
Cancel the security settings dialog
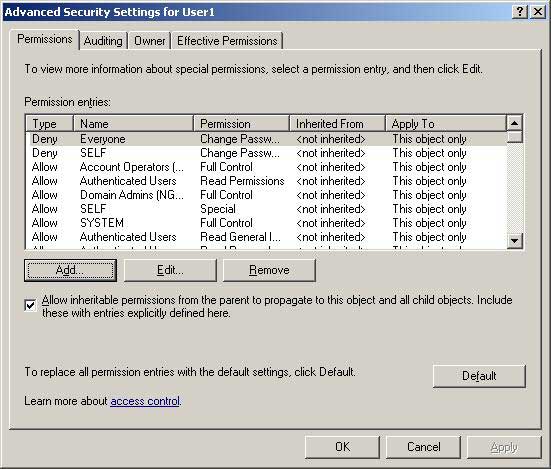pos(423,447)
